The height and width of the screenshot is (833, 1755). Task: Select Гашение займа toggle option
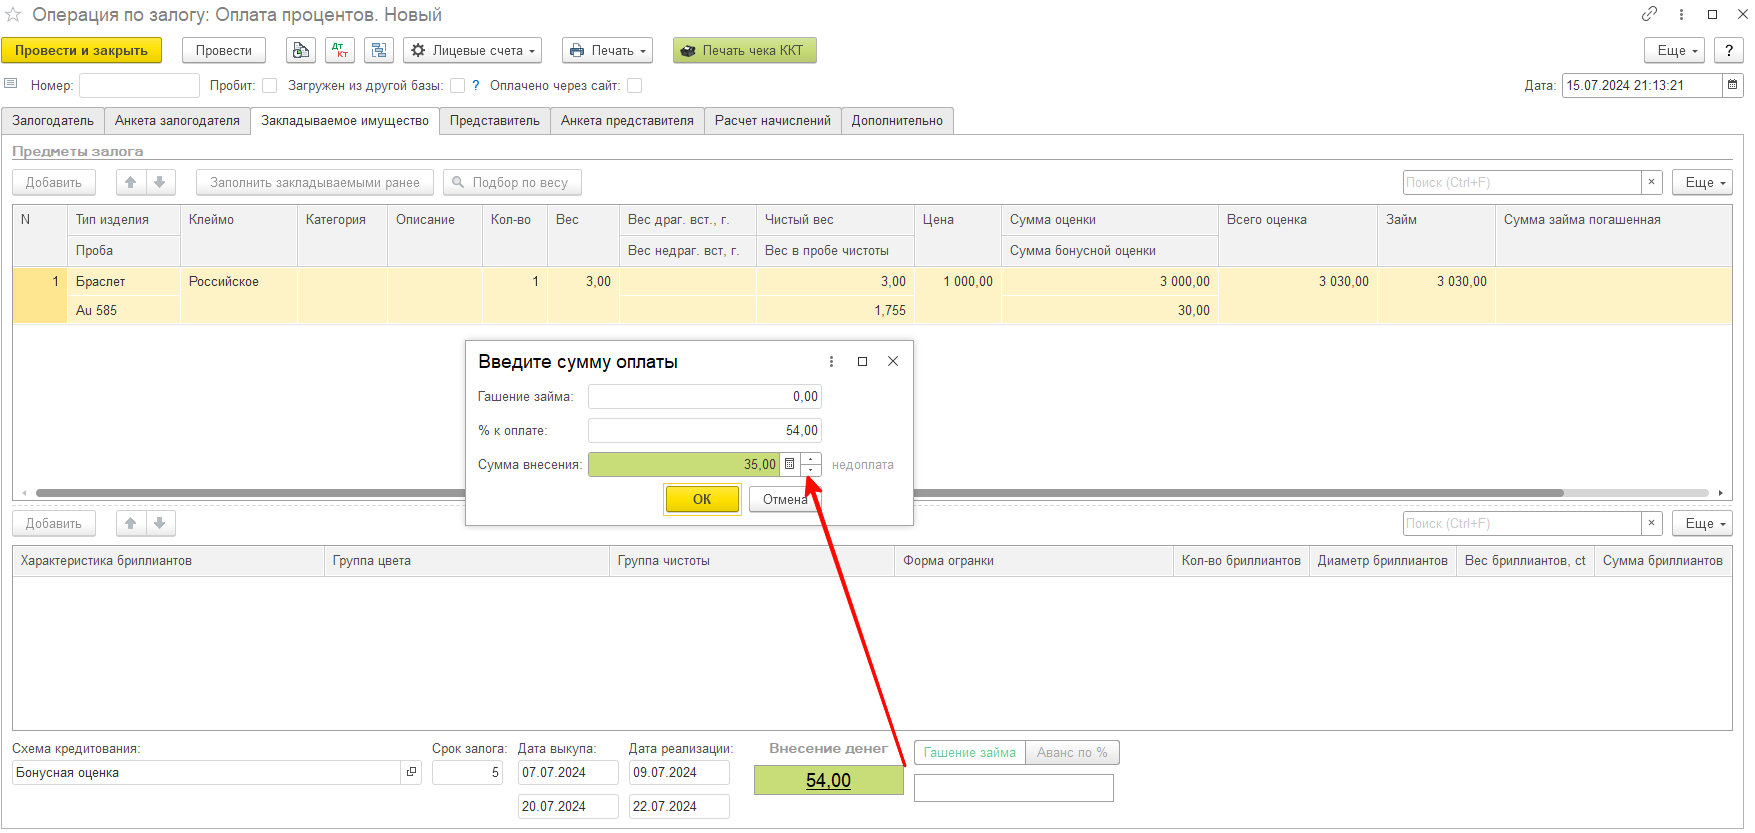970,752
